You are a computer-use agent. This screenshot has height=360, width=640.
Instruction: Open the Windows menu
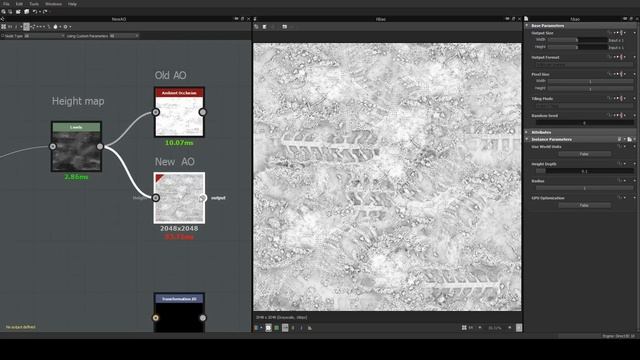click(x=53, y=4)
